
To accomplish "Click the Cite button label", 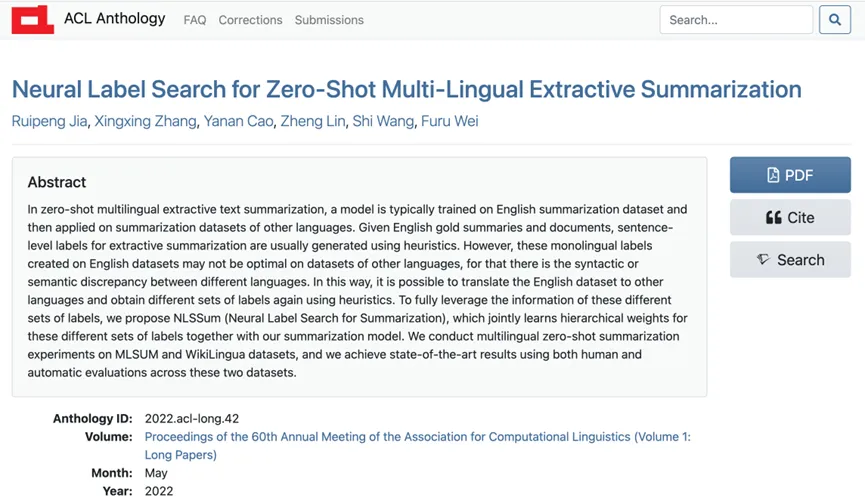I will coord(801,218).
